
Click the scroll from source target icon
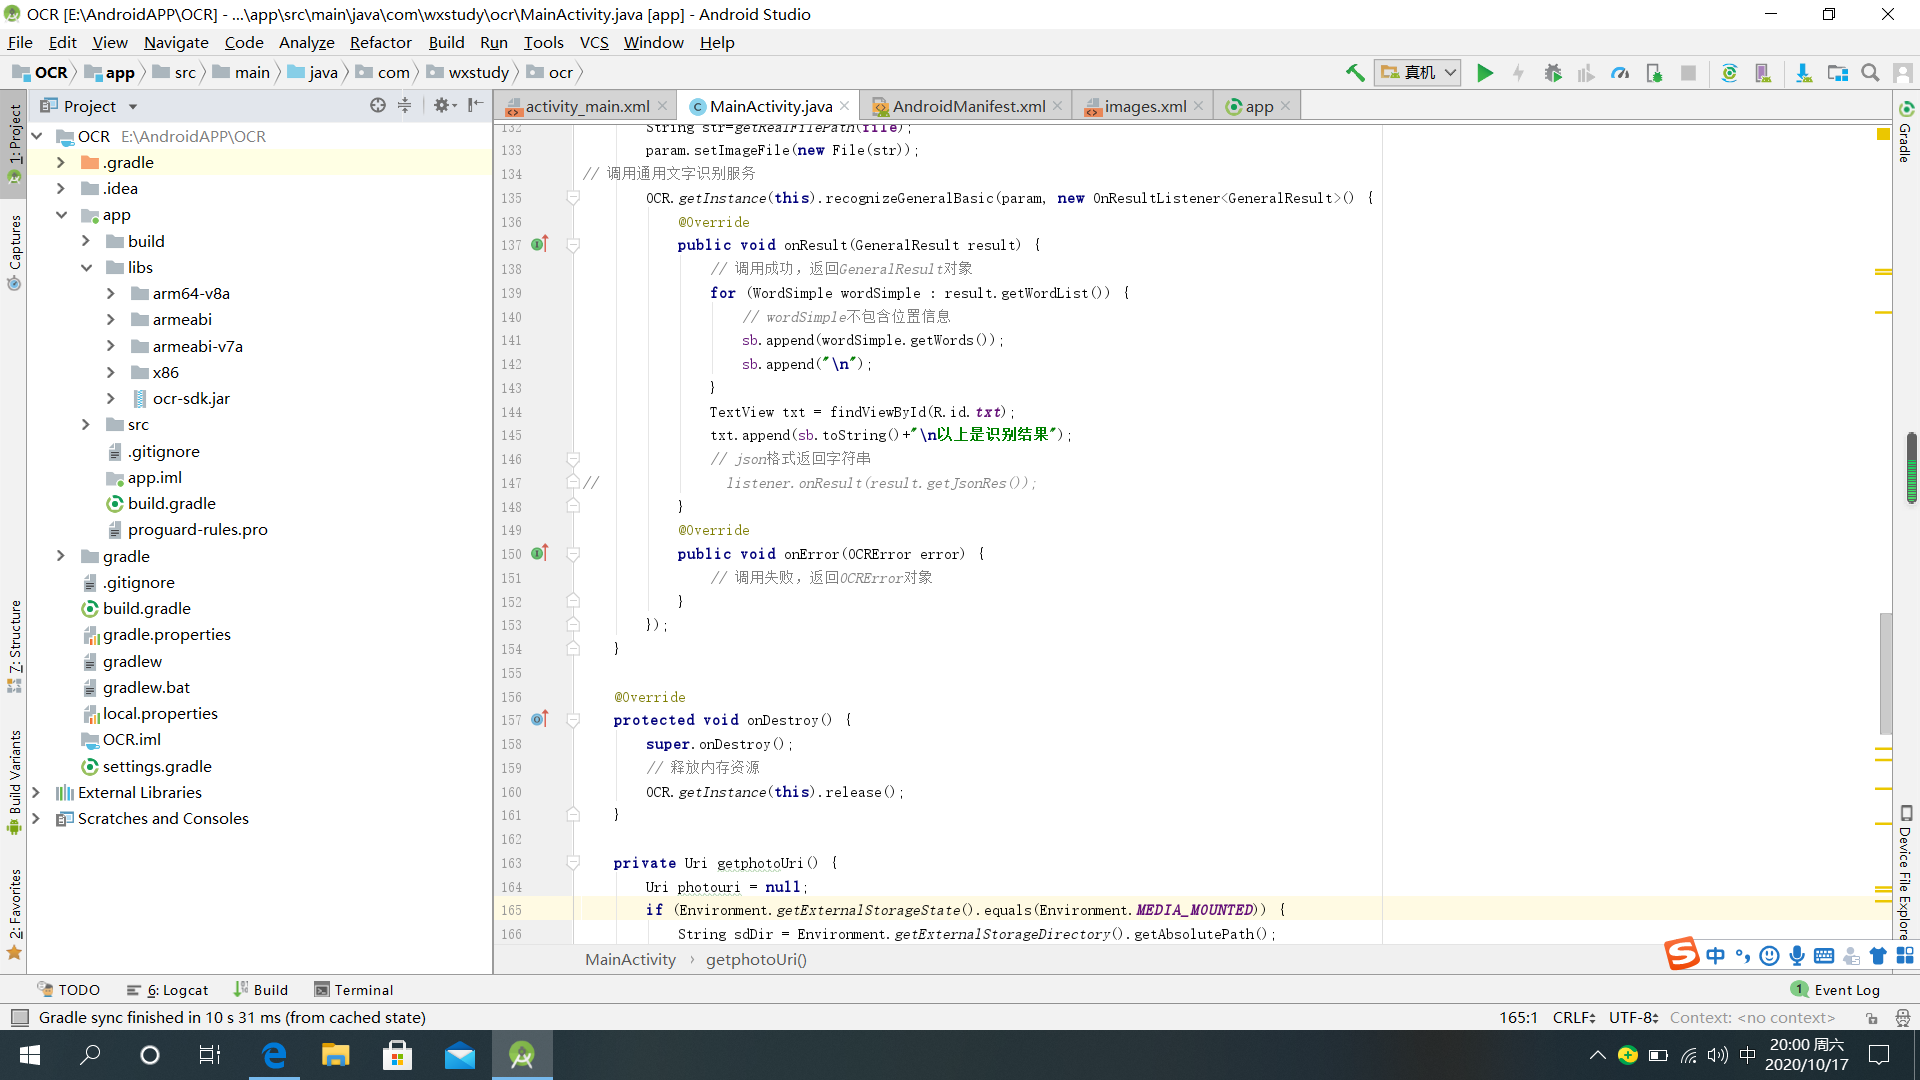point(377,106)
